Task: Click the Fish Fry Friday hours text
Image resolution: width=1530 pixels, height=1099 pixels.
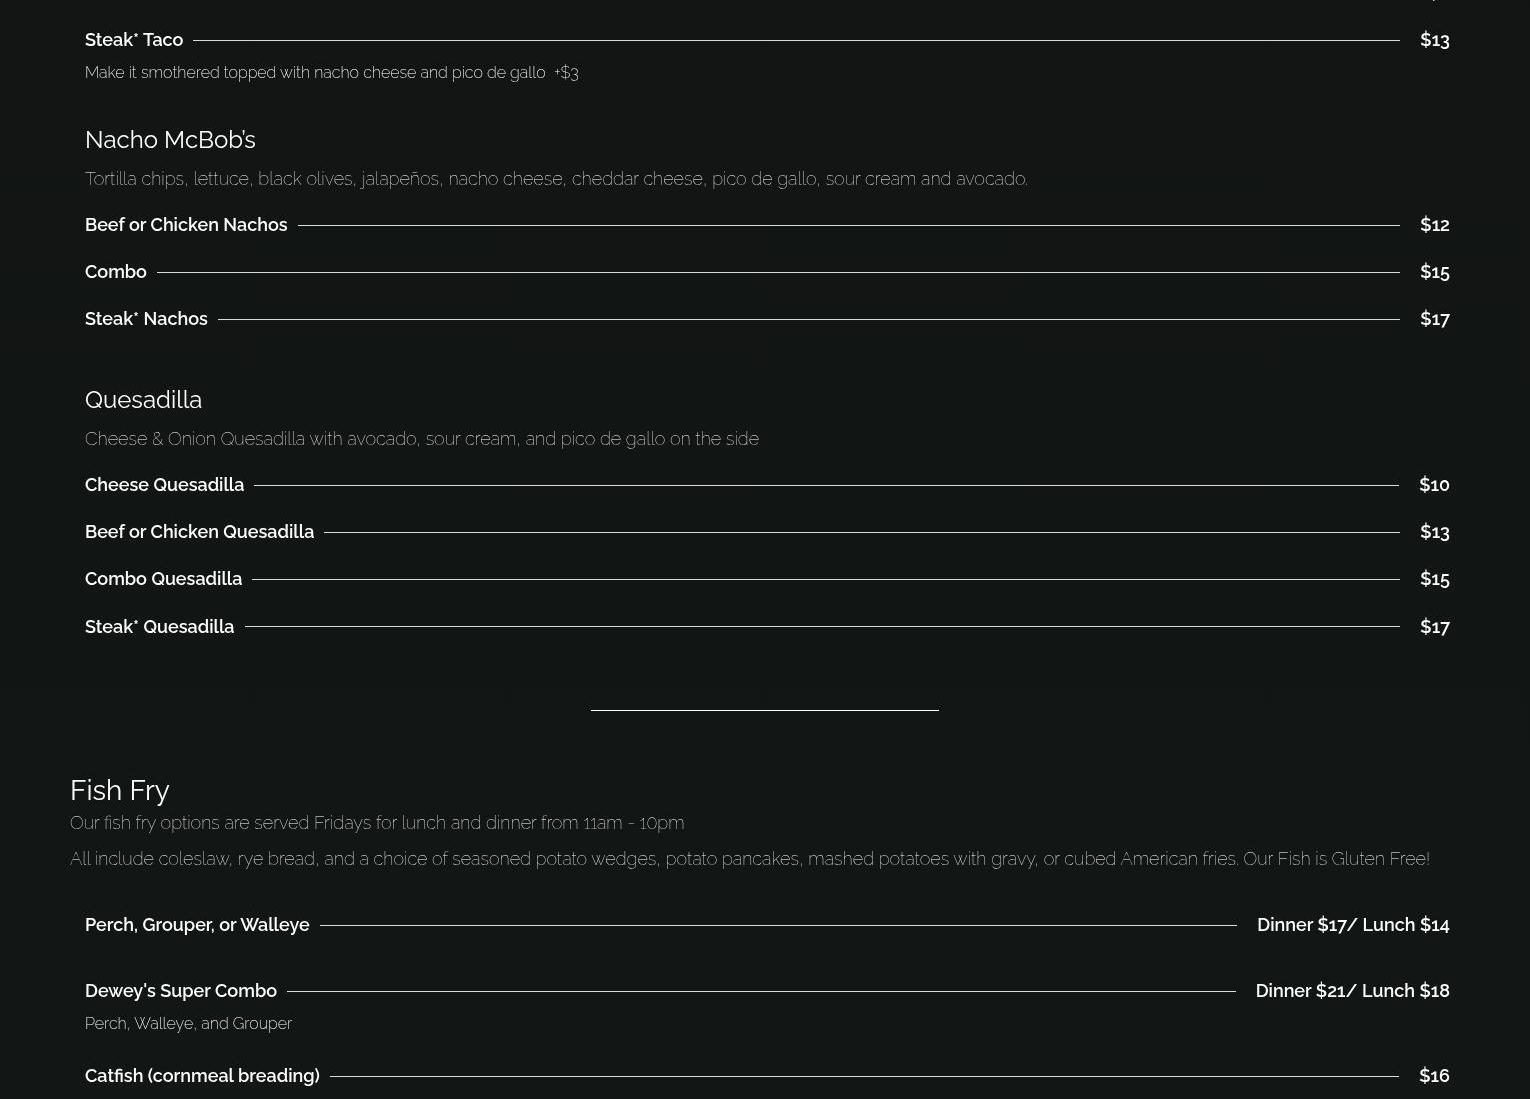Action: click(377, 823)
